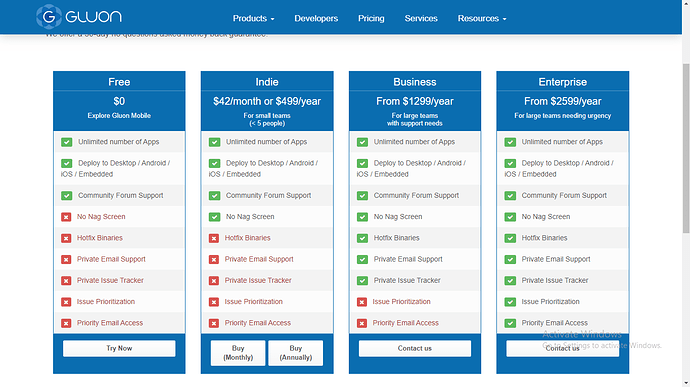
Task: Click Contact us under Enterprise plan
Action: point(562,348)
